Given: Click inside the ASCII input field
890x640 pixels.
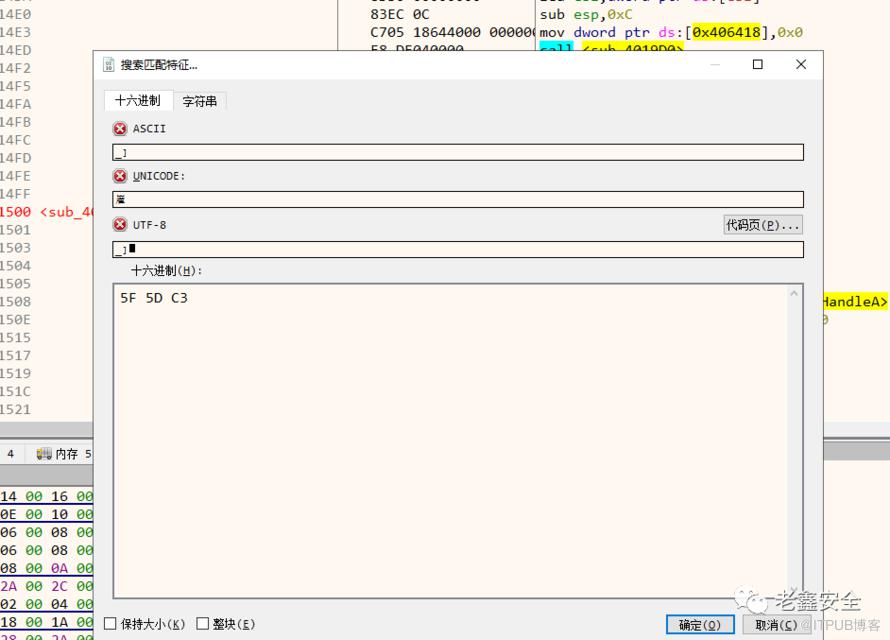Looking at the screenshot, I should click(457, 153).
